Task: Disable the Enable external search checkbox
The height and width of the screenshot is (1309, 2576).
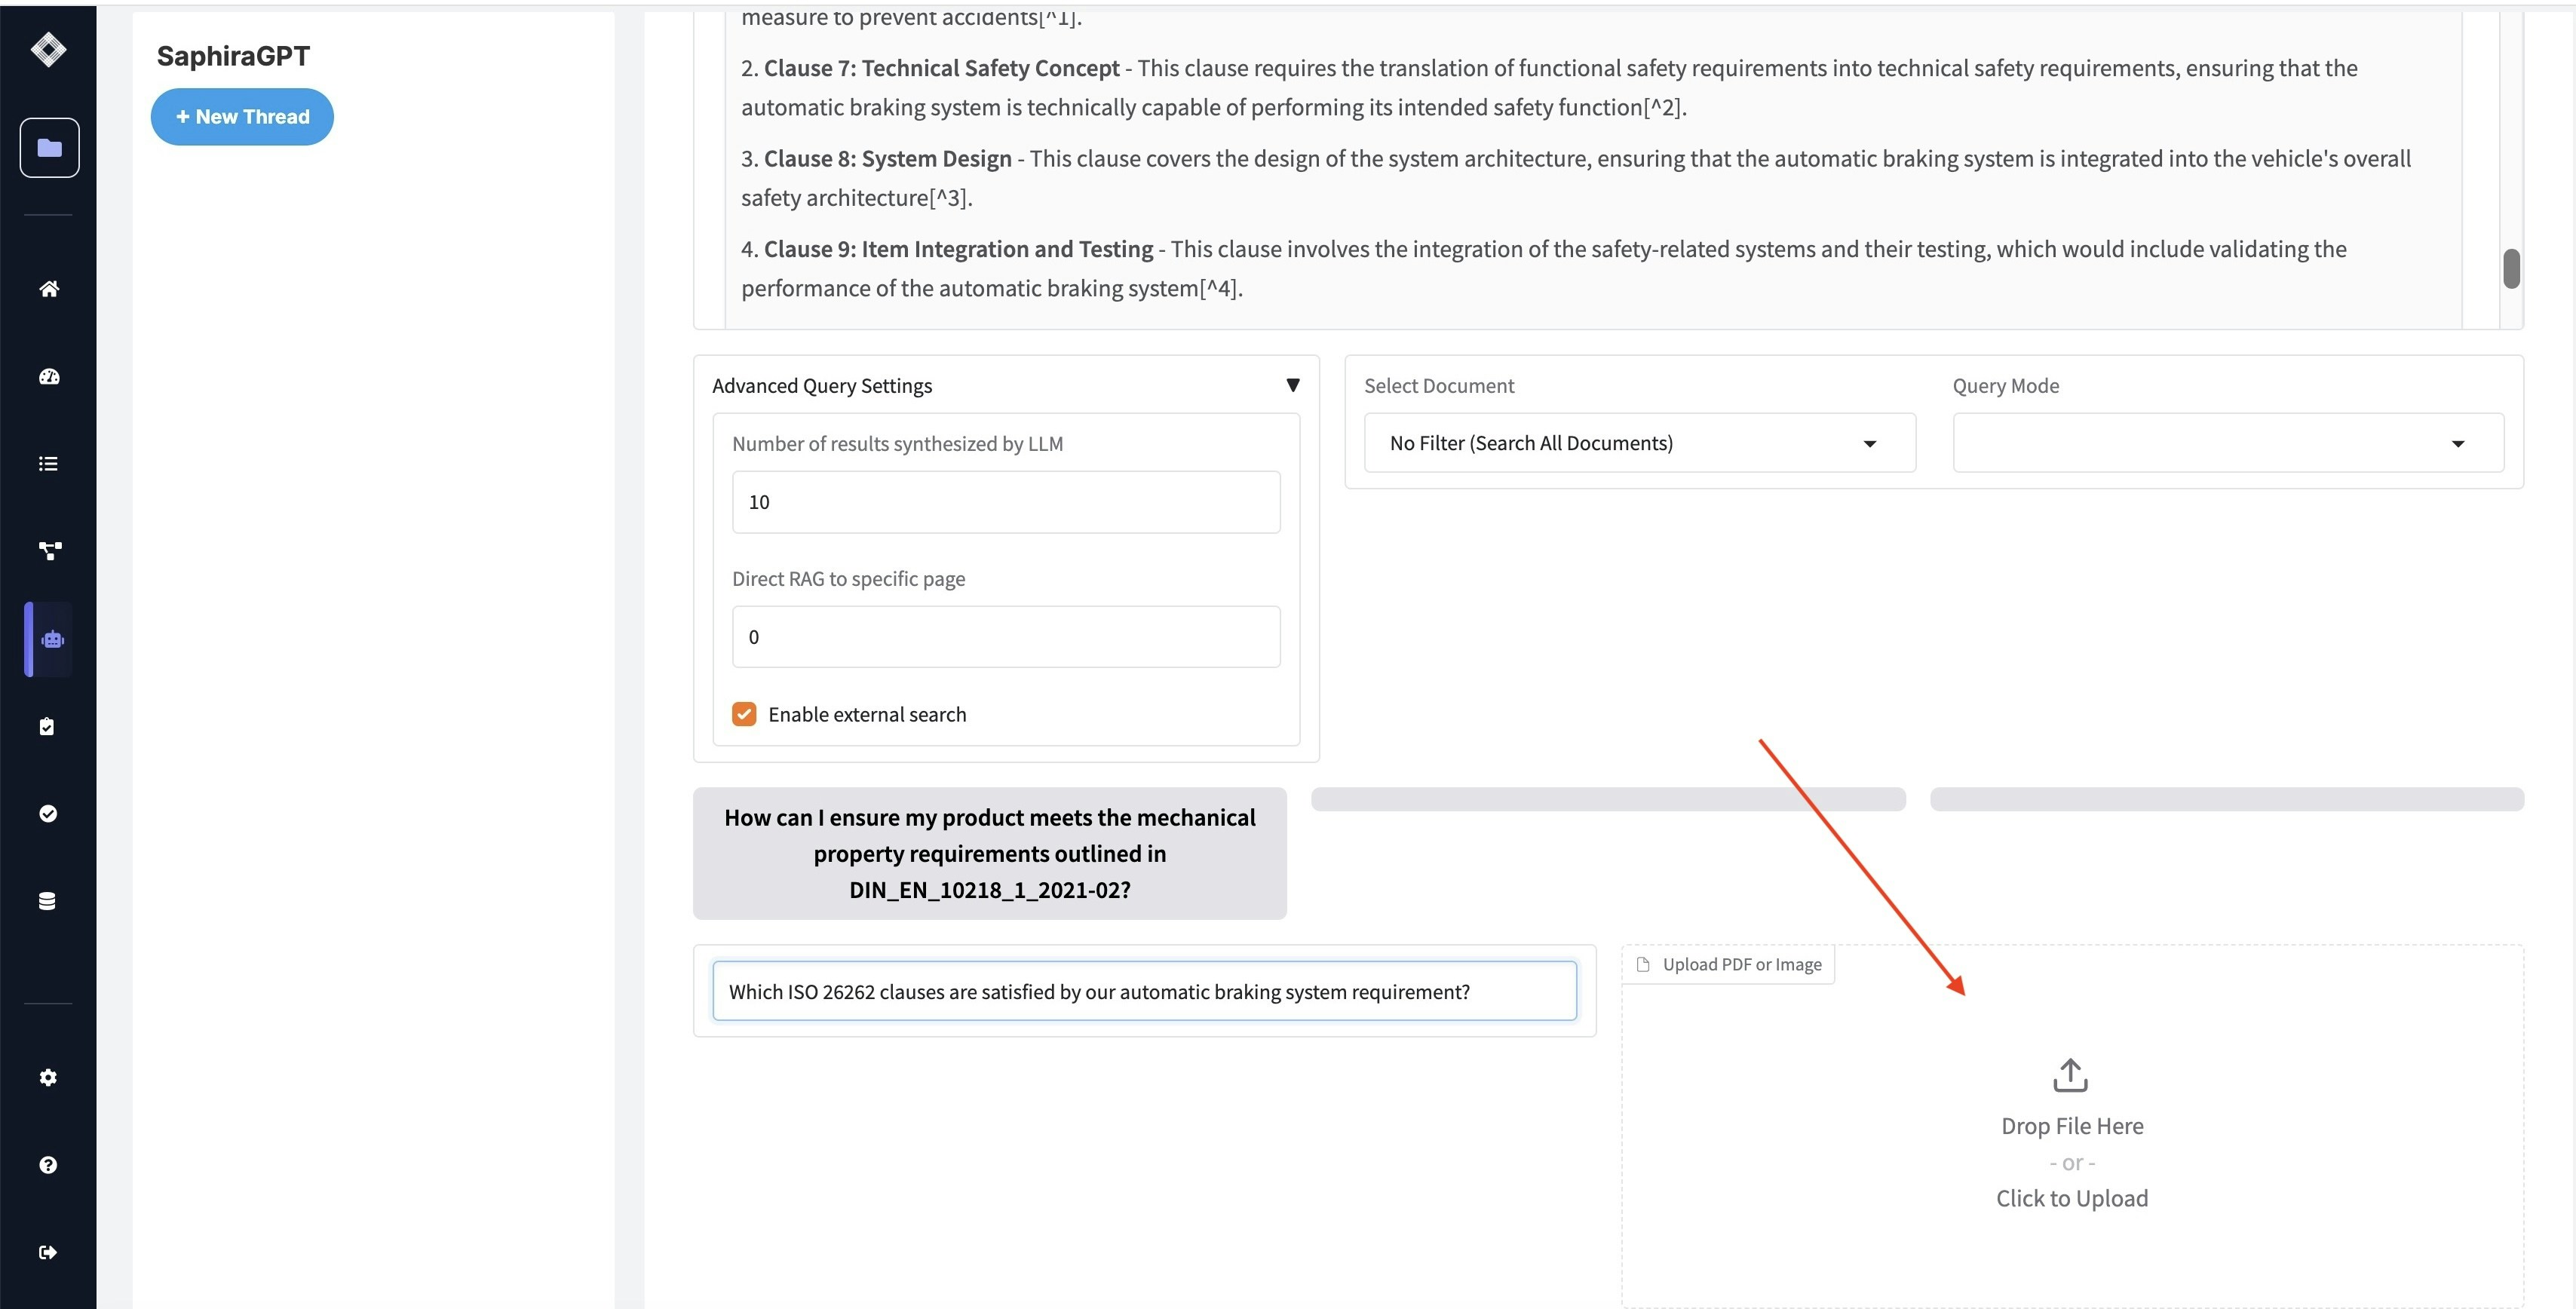Action: (x=744, y=714)
